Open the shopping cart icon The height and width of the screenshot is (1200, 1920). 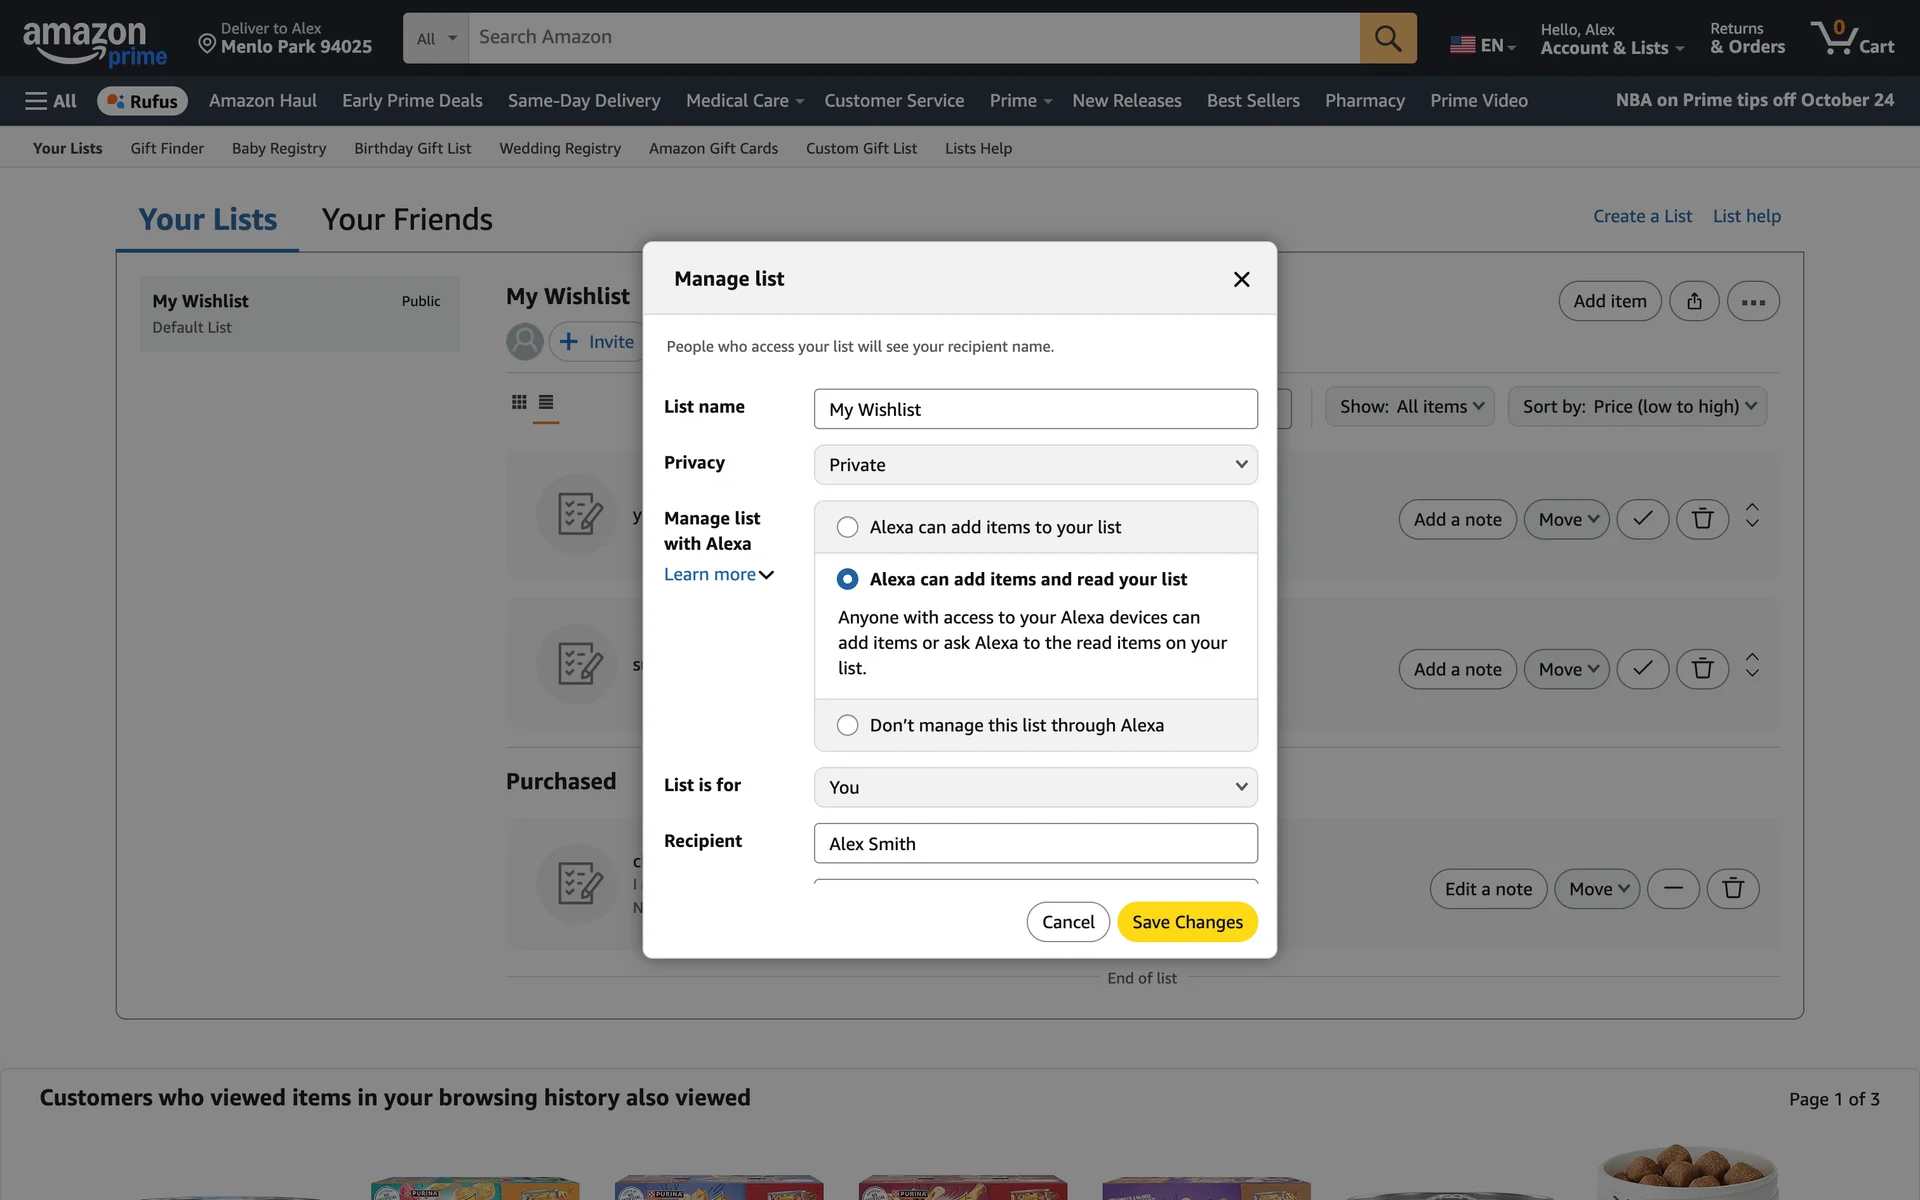pos(1851,38)
